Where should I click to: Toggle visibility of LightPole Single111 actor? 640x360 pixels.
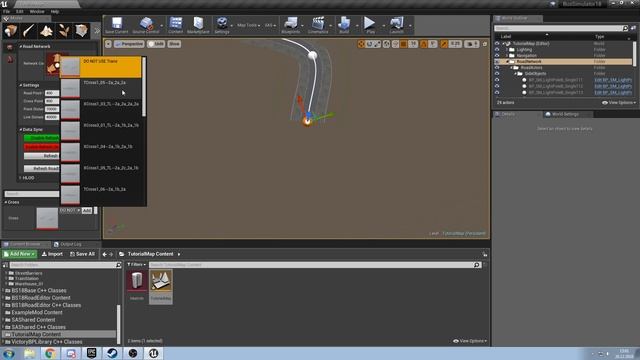pos(497,80)
